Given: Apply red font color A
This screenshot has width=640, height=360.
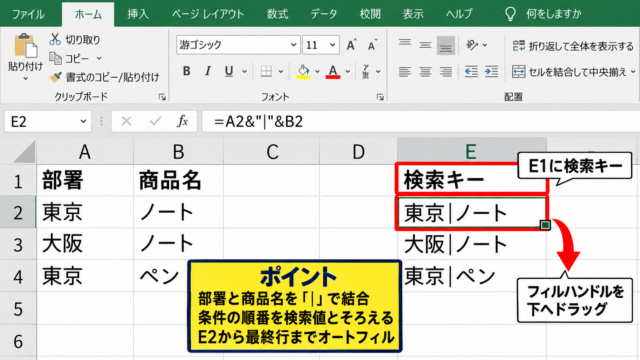Looking at the screenshot, I should [333, 71].
